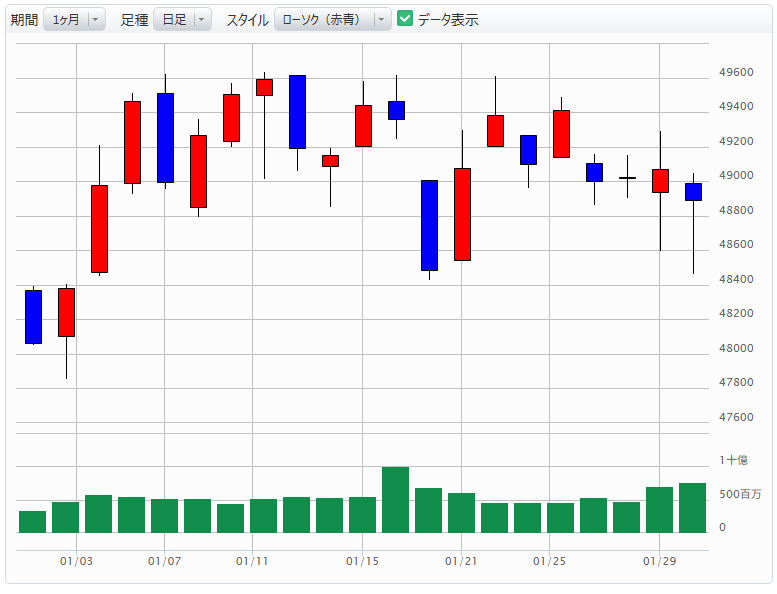777x594 pixels.
Task: Select the rightmost blue candlestick
Action: [x=693, y=192]
